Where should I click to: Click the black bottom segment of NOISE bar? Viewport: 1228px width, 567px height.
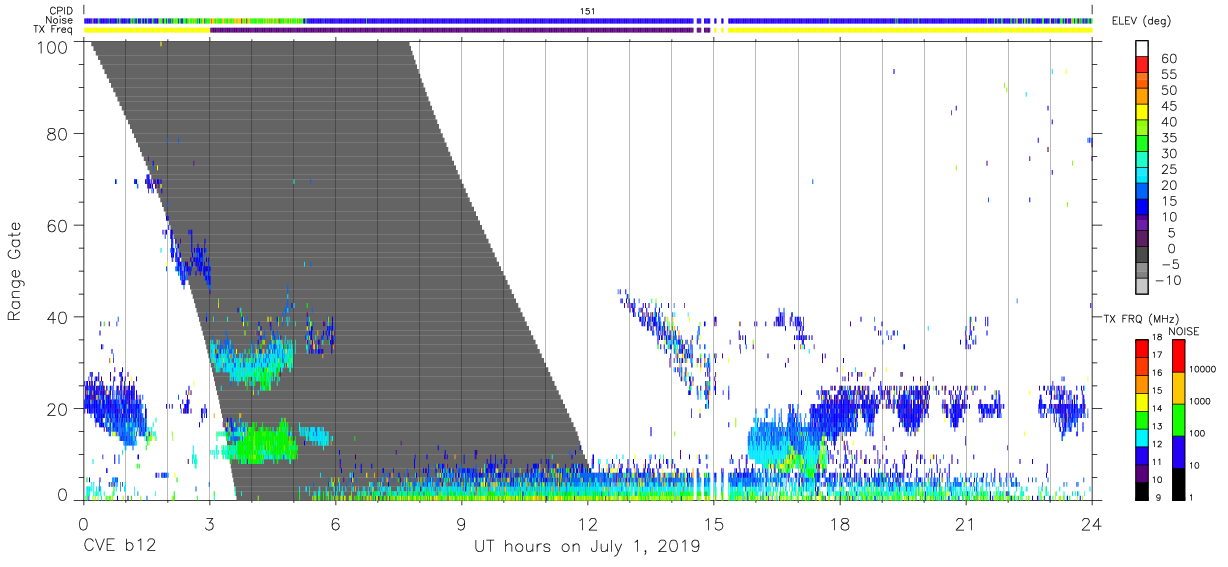pos(1178,483)
